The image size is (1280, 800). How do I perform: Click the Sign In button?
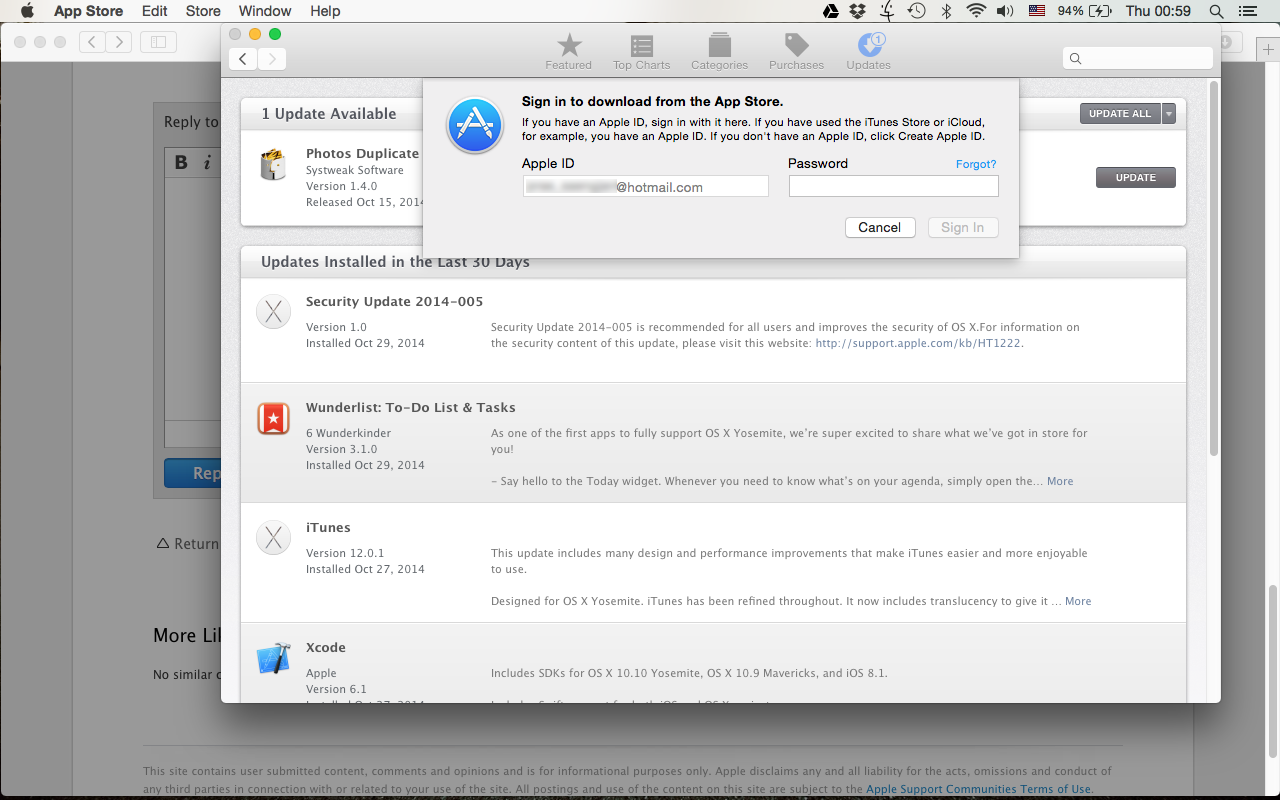[962, 227]
